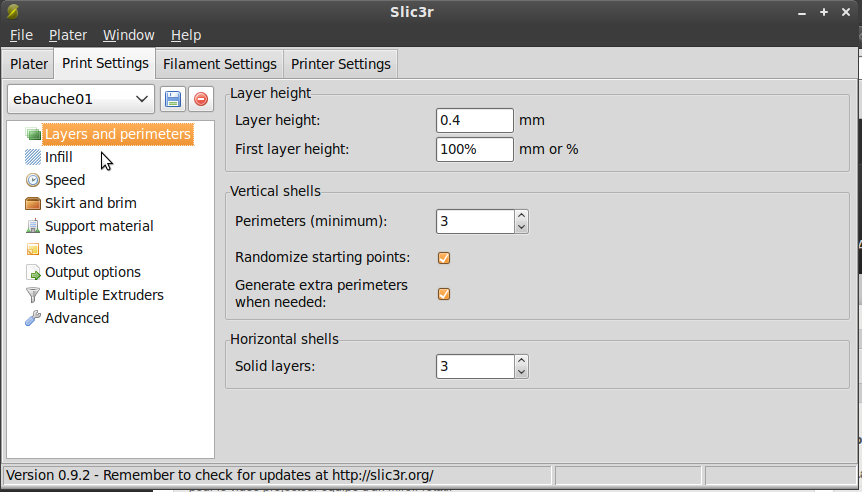Open Skirt and brim settings icon
The image size is (862, 492).
pyautogui.click(x=33, y=203)
